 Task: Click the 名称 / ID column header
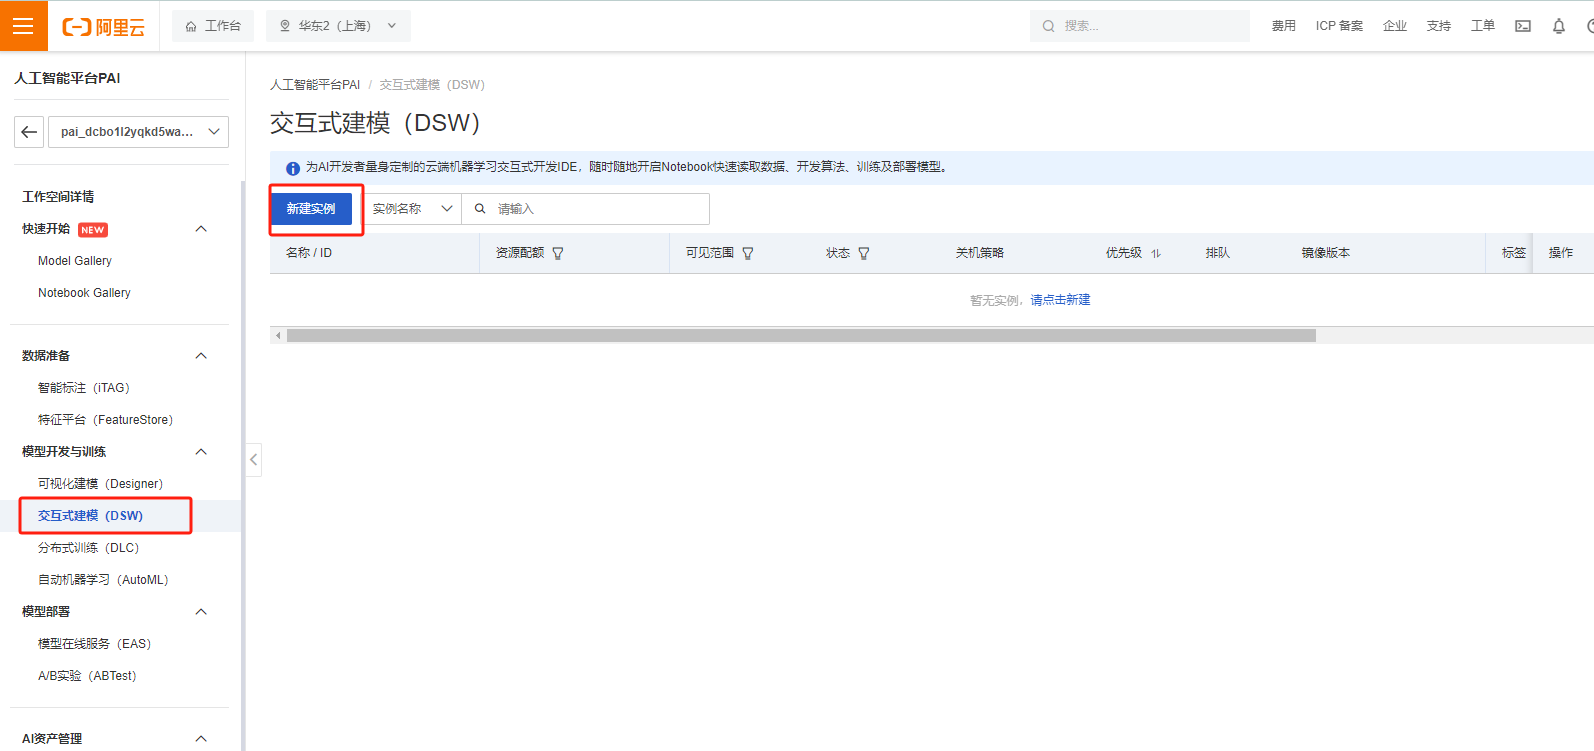(309, 253)
